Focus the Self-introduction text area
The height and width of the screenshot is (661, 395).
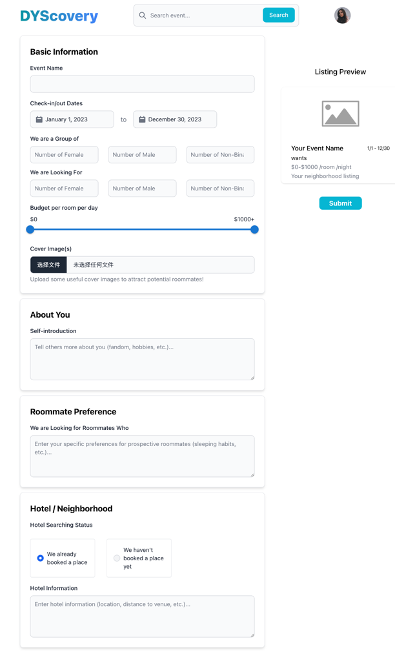pos(142,359)
